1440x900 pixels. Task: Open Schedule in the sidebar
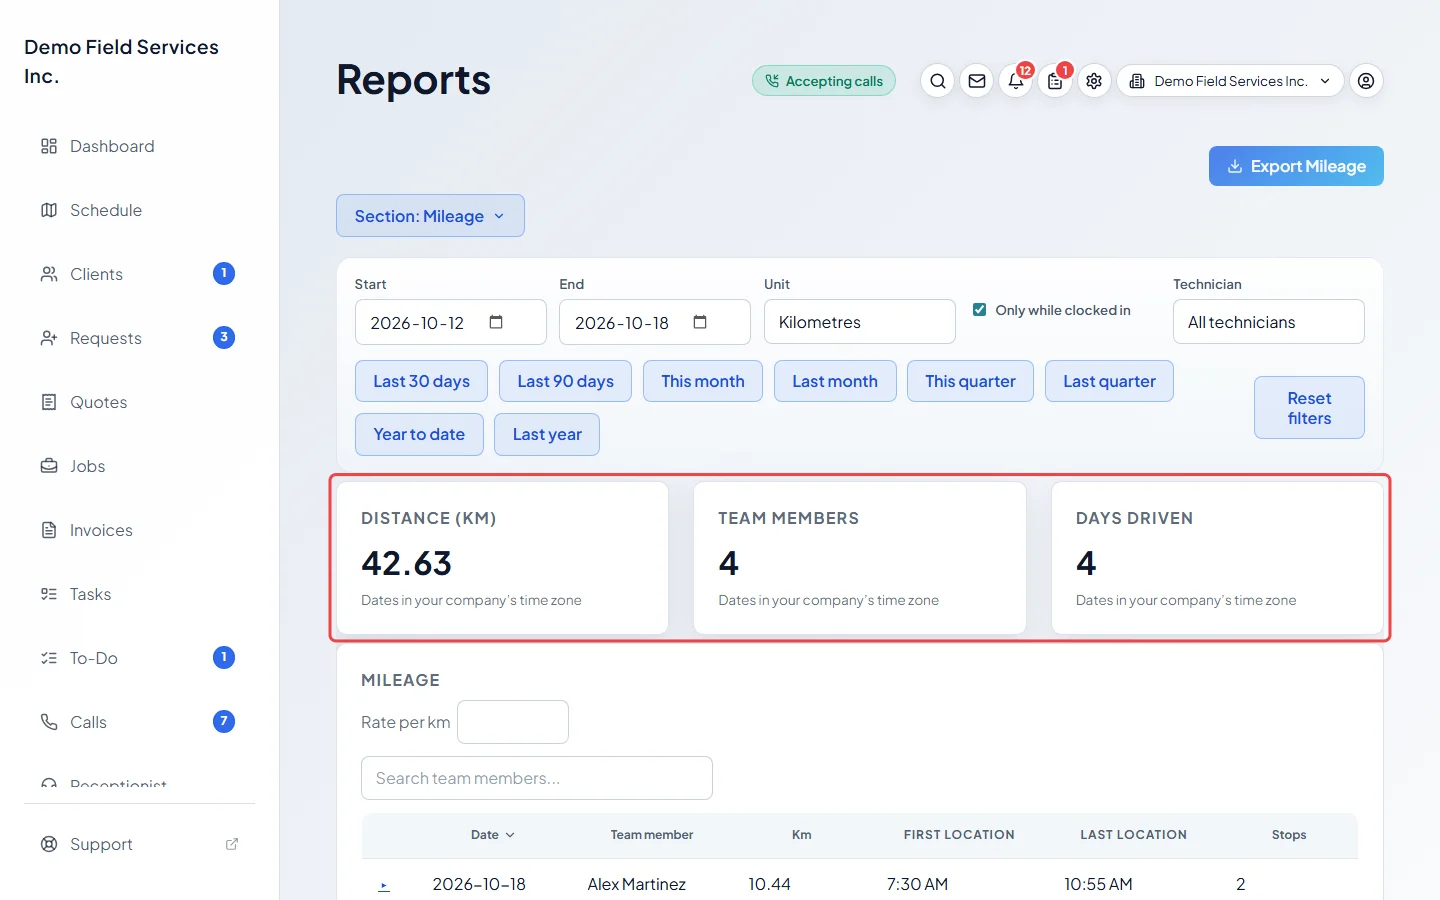click(x=140, y=210)
